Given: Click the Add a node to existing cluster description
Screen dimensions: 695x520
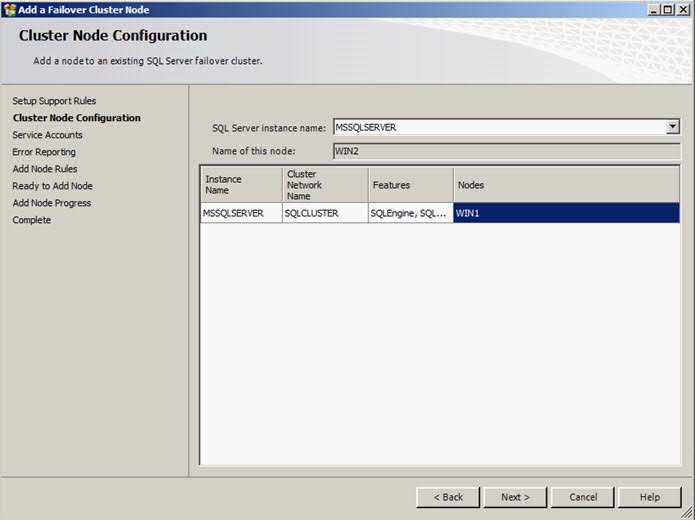Looking at the screenshot, I should coord(148,61).
